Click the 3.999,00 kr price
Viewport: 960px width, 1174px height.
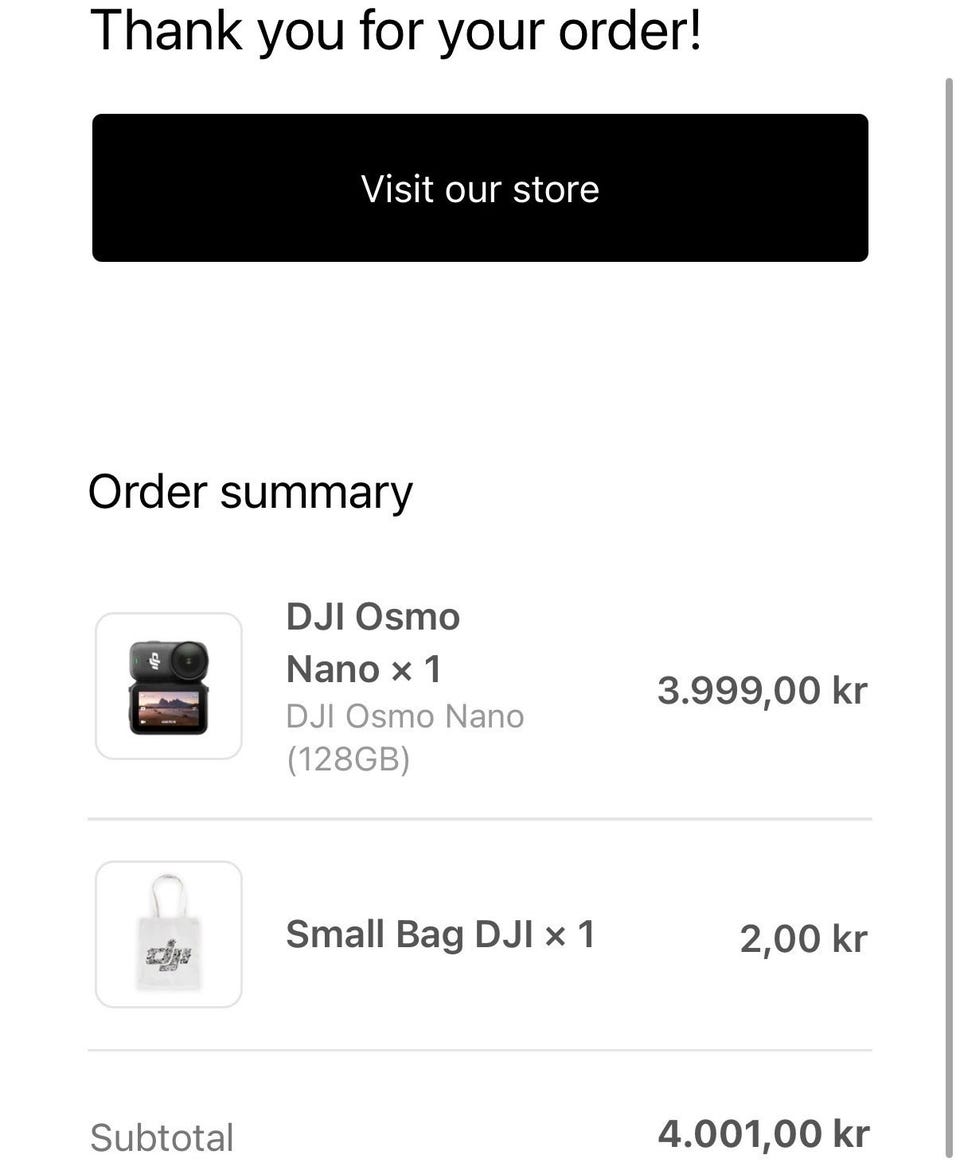(762, 690)
